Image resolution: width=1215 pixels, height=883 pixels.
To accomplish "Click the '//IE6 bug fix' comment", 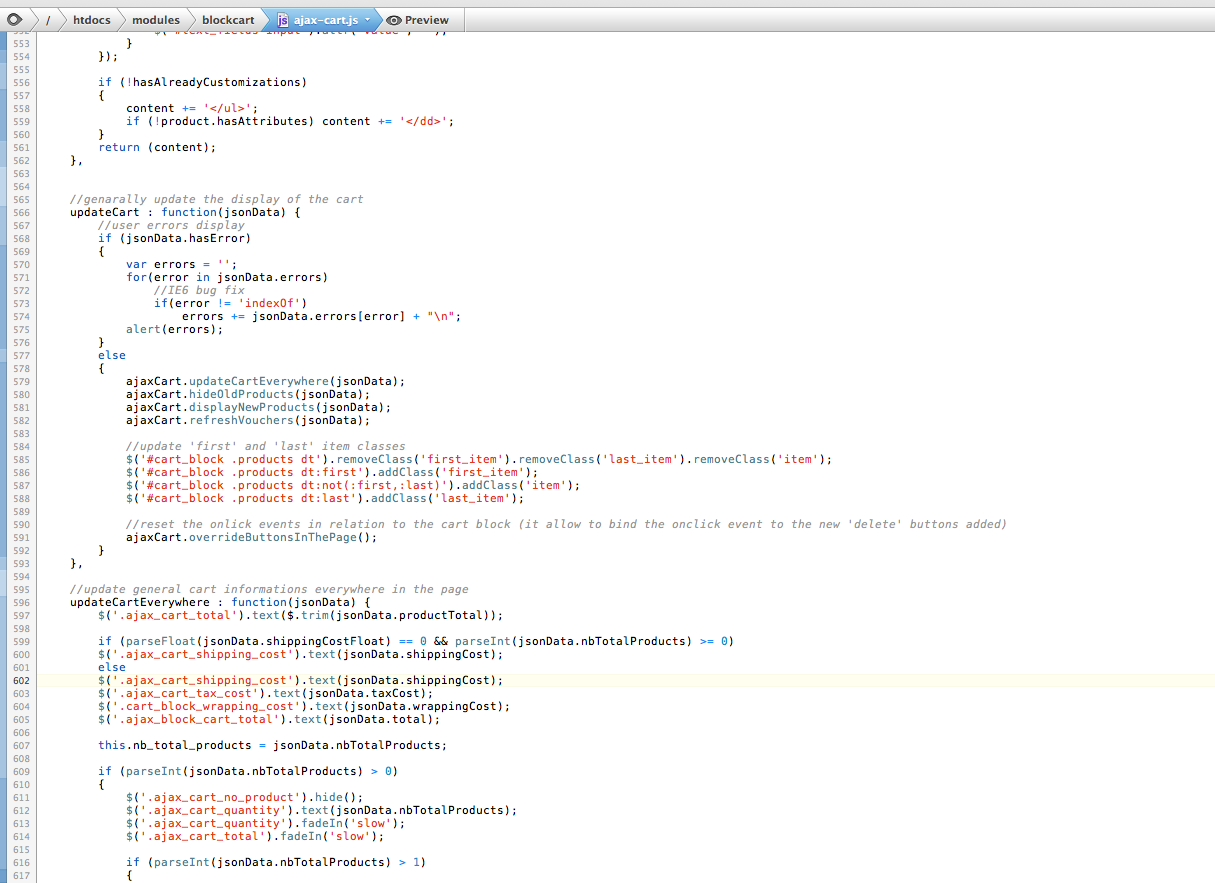I will point(198,290).
